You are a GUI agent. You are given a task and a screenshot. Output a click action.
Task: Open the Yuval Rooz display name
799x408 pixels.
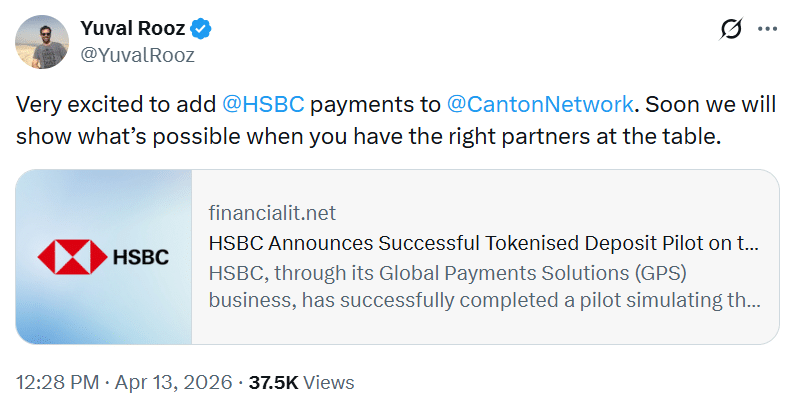(135, 29)
